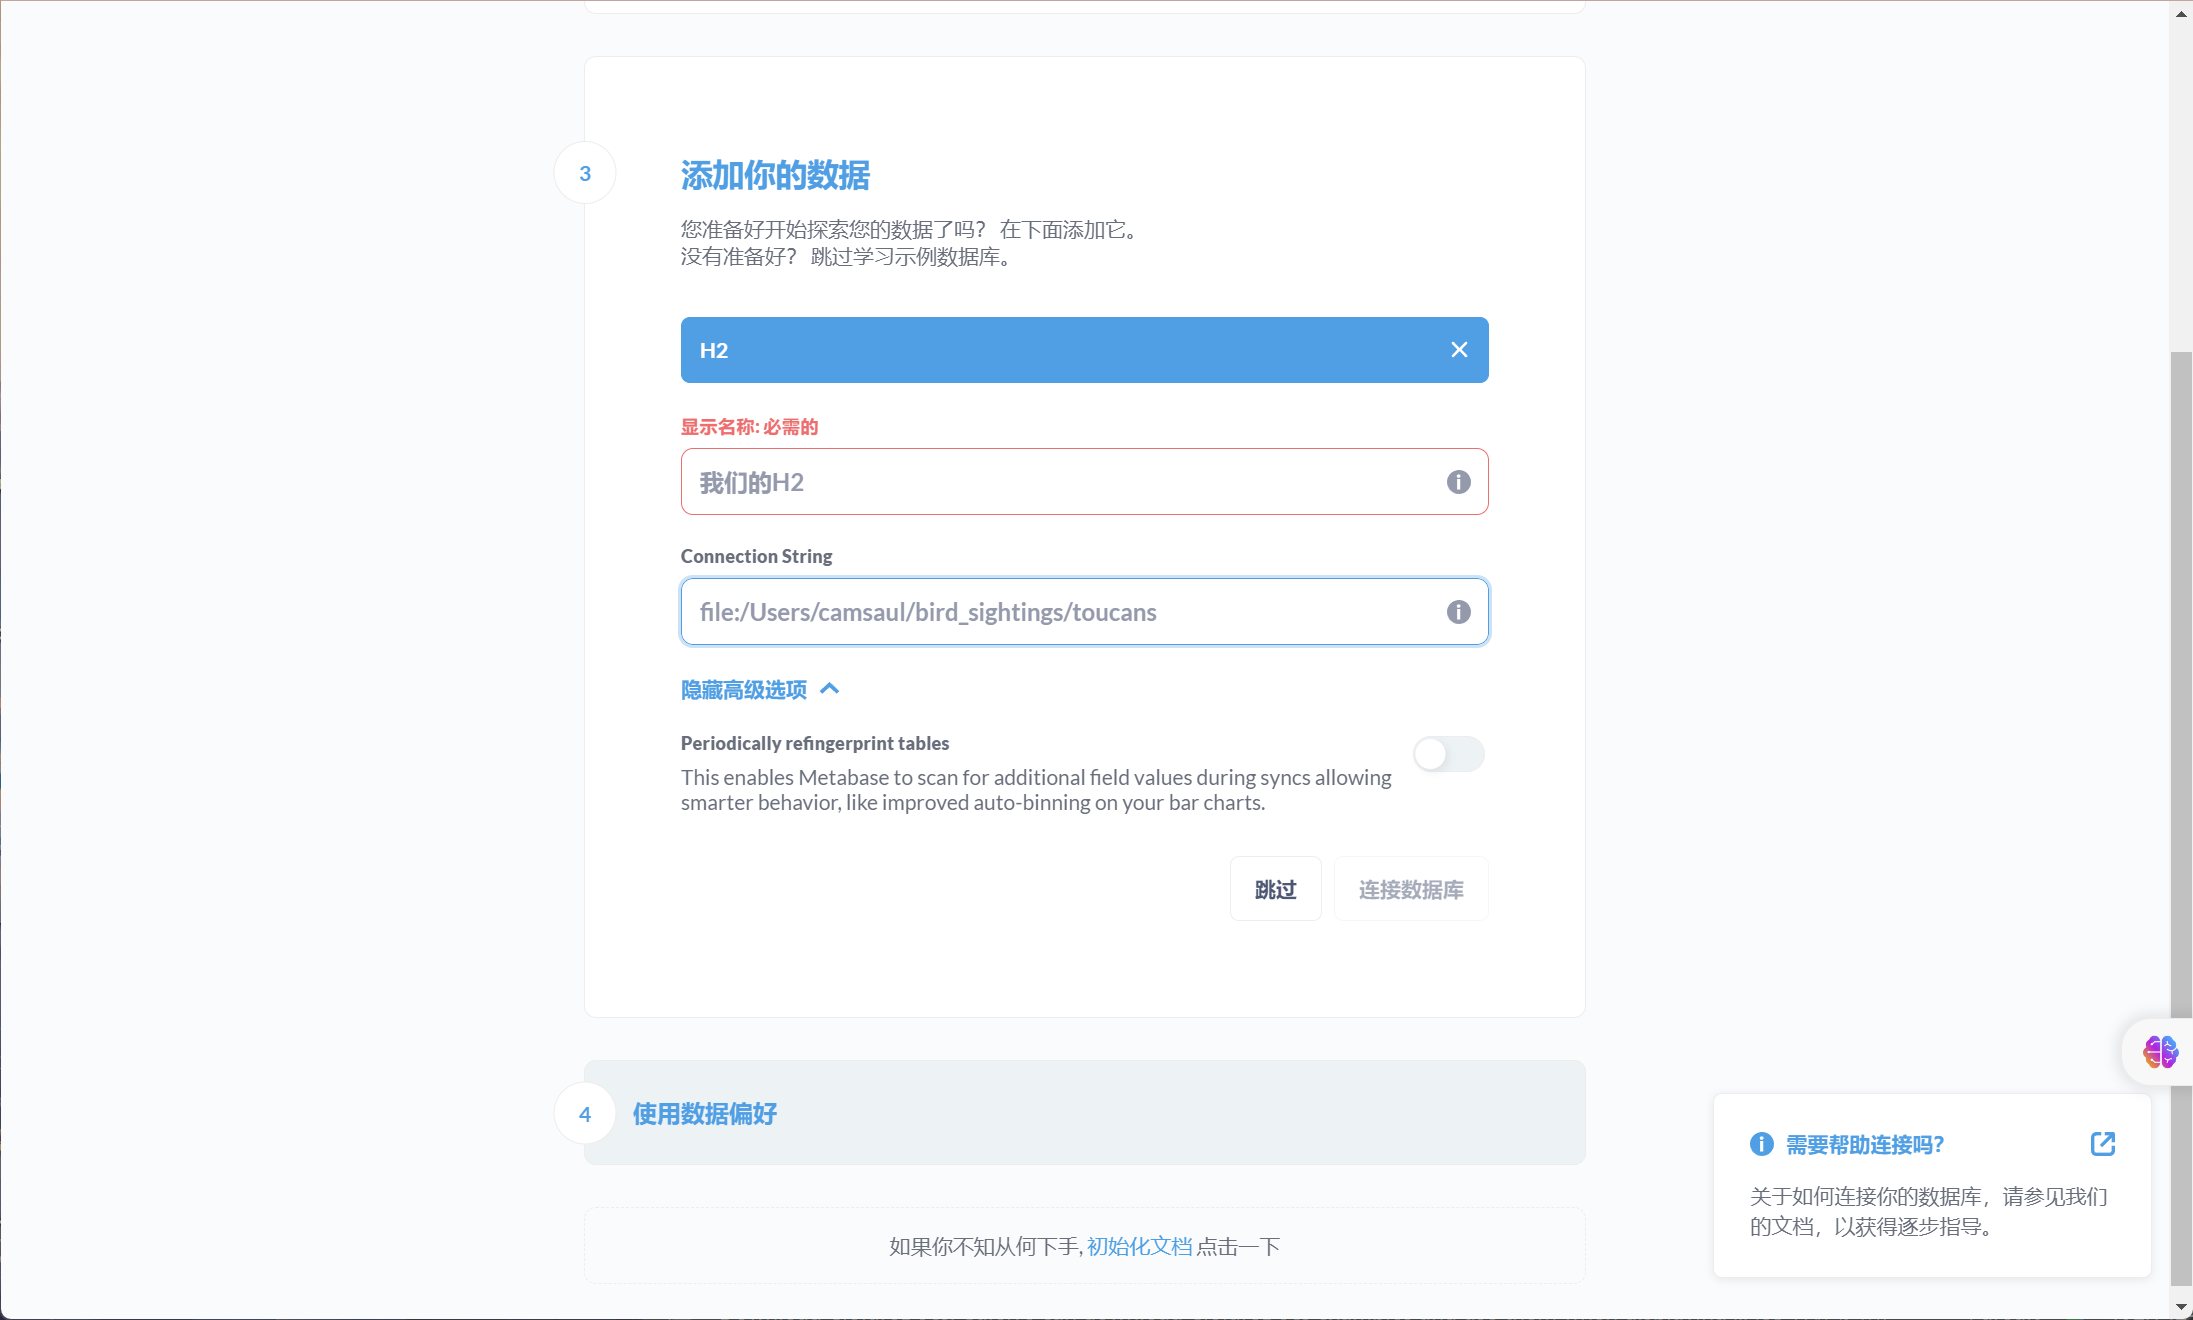The width and height of the screenshot is (2193, 1320).
Task: Click the chevron up arrow icon
Action: click(829, 689)
